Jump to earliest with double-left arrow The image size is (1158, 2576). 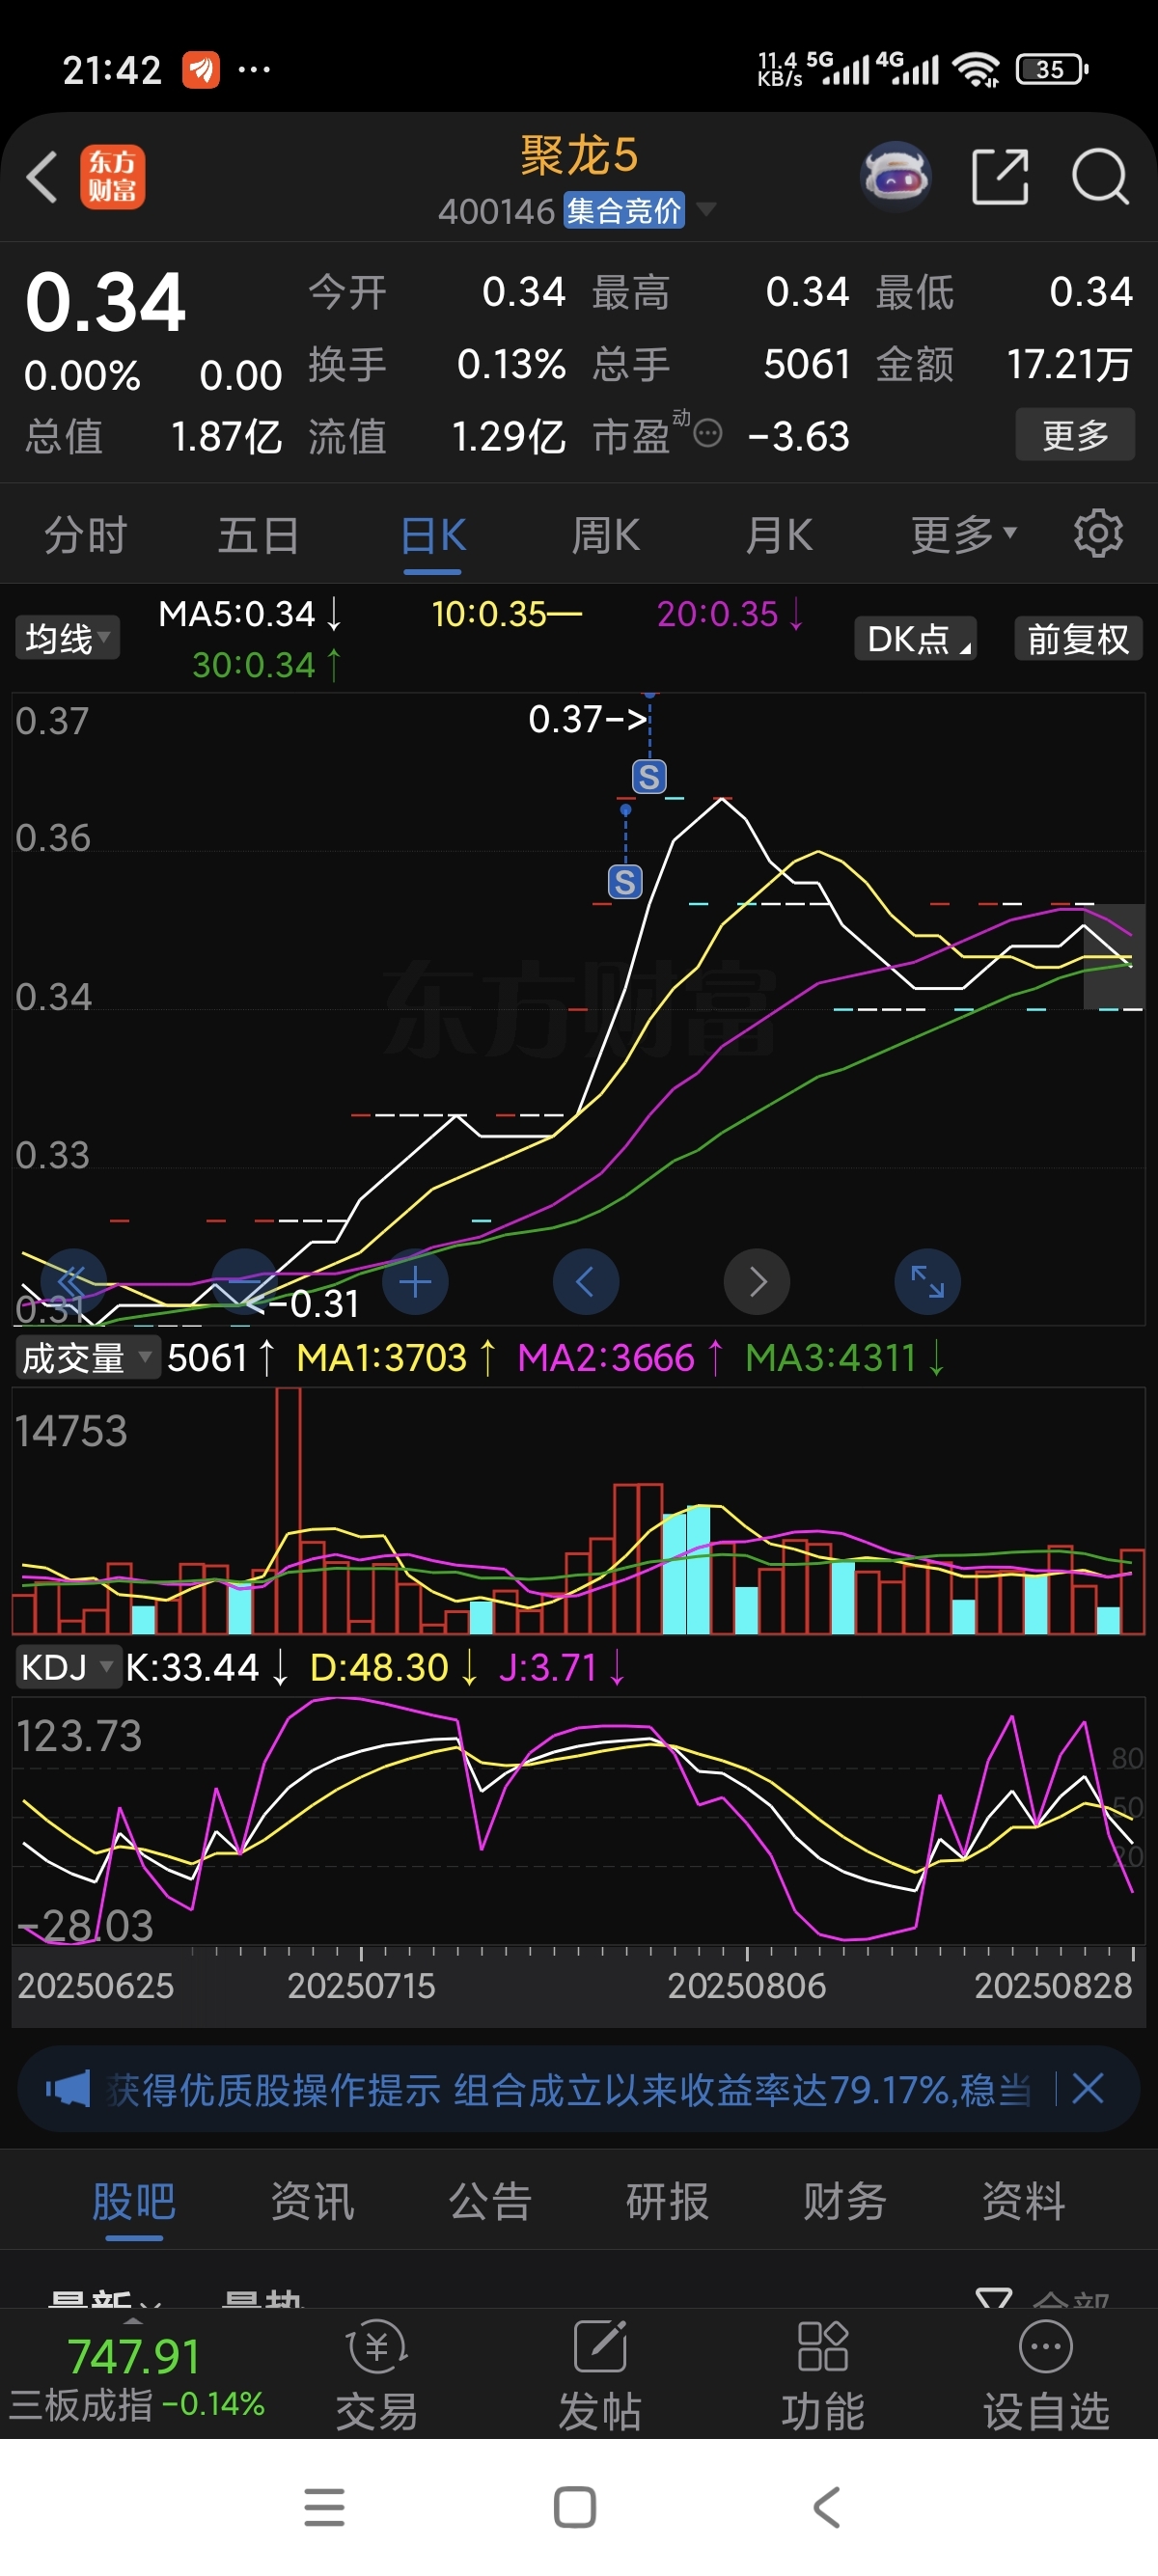tap(73, 1281)
